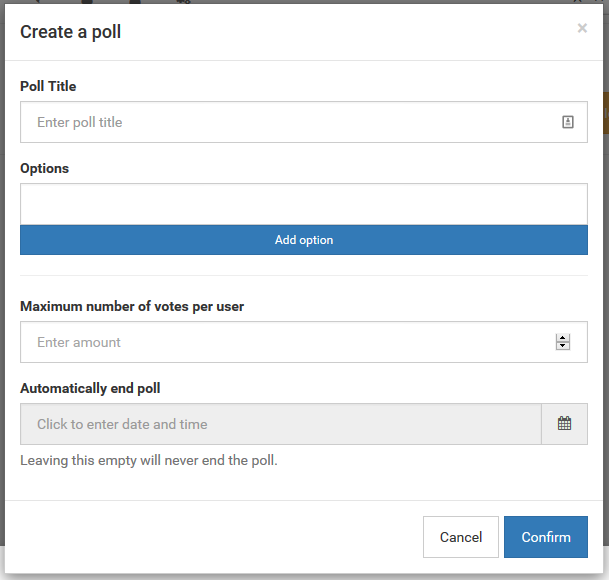Decrease vote amount with the down arrow
The height and width of the screenshot is (580, 609).
563,346
